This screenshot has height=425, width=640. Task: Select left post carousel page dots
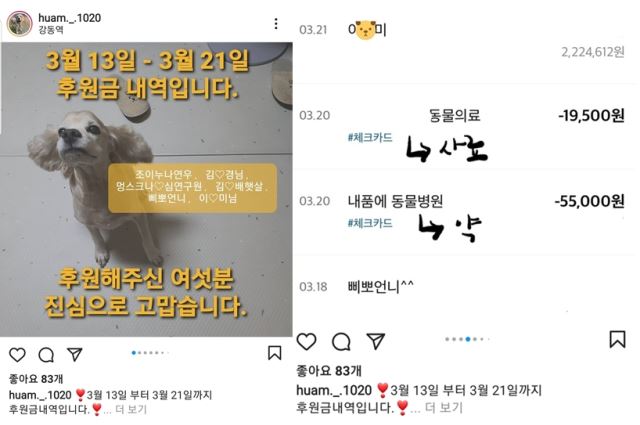pos(150,353)
